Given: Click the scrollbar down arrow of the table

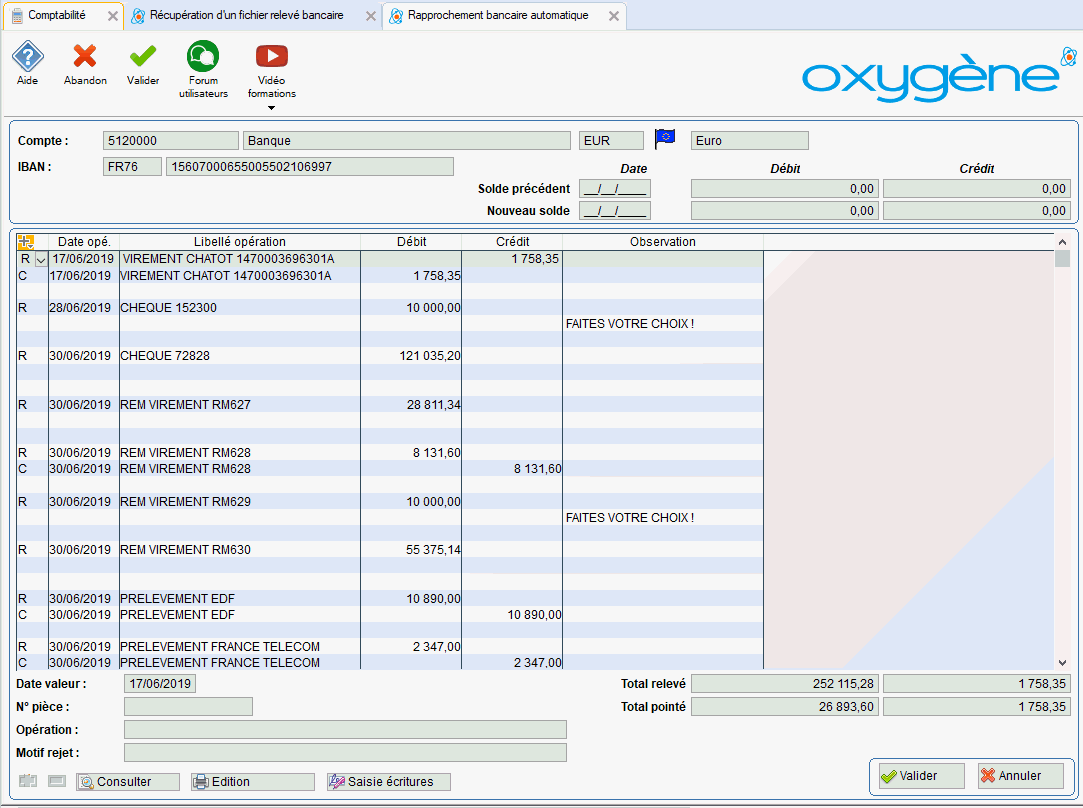Looking at the screenshot, I should [x=1062, y=662].
